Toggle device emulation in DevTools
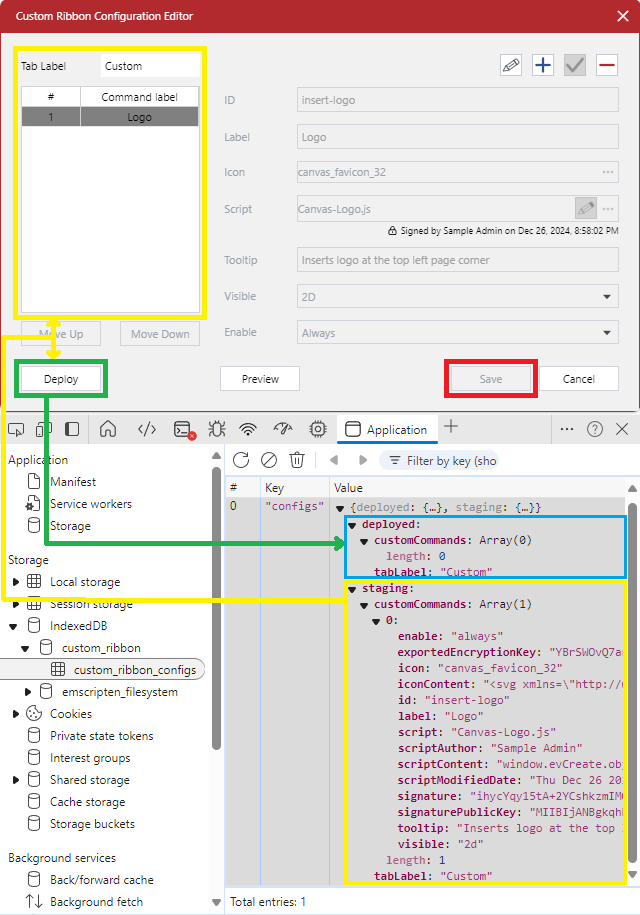This screenshot has height=915, width=640. coord(43,430)
